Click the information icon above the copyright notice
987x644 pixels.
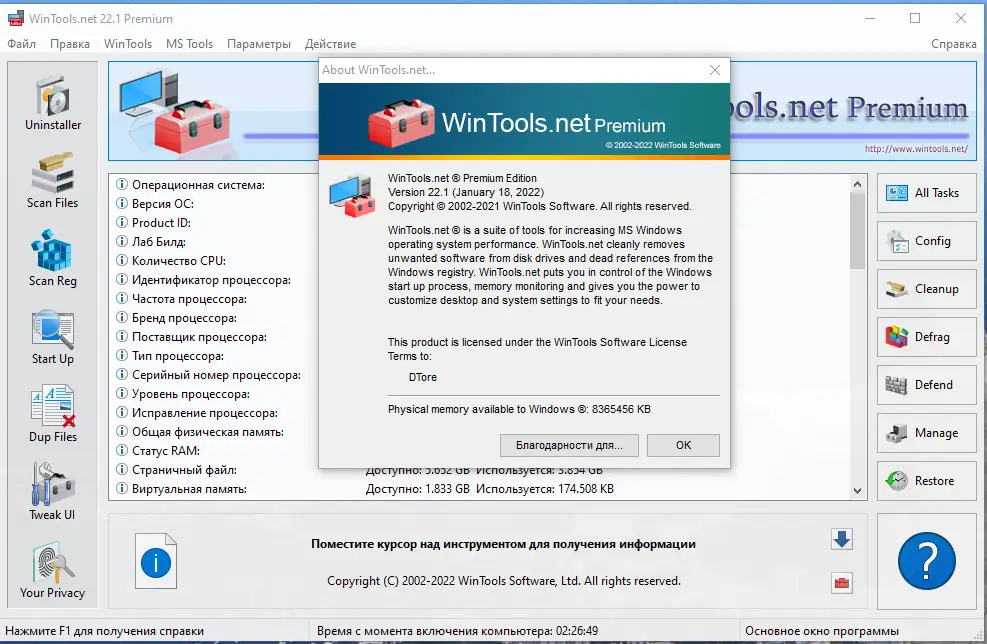[155, 561]
